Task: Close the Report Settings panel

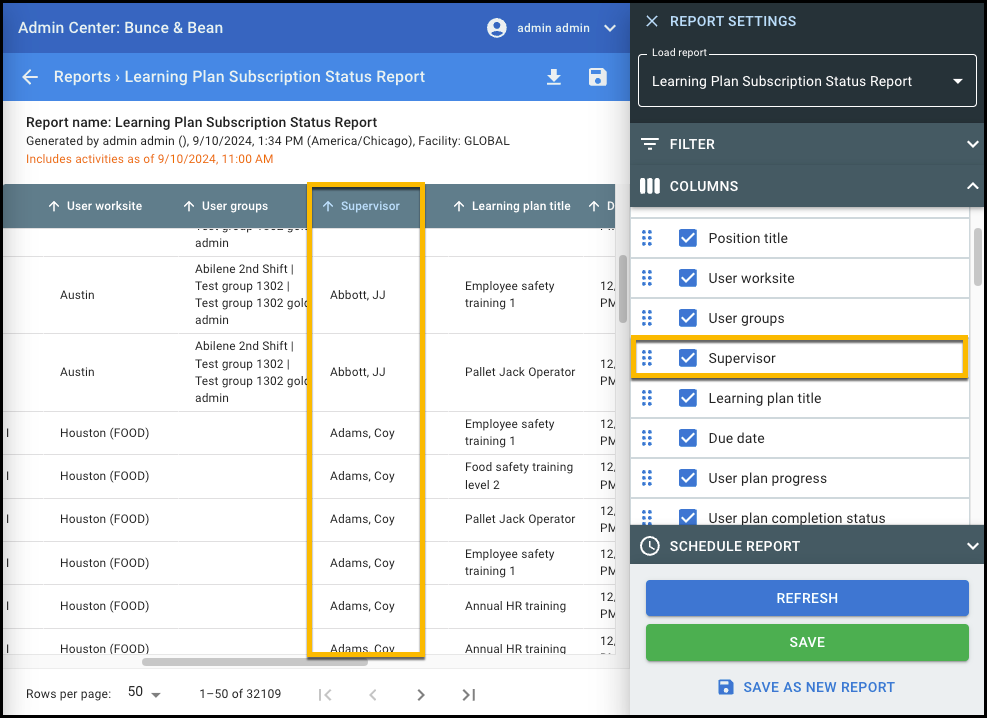Action: coord(652,21)
